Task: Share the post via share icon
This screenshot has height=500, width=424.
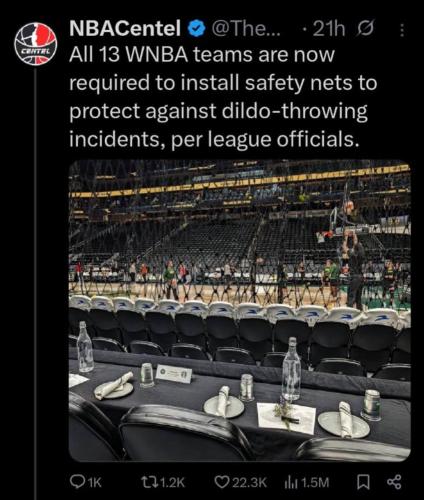Action: (394, 482)
